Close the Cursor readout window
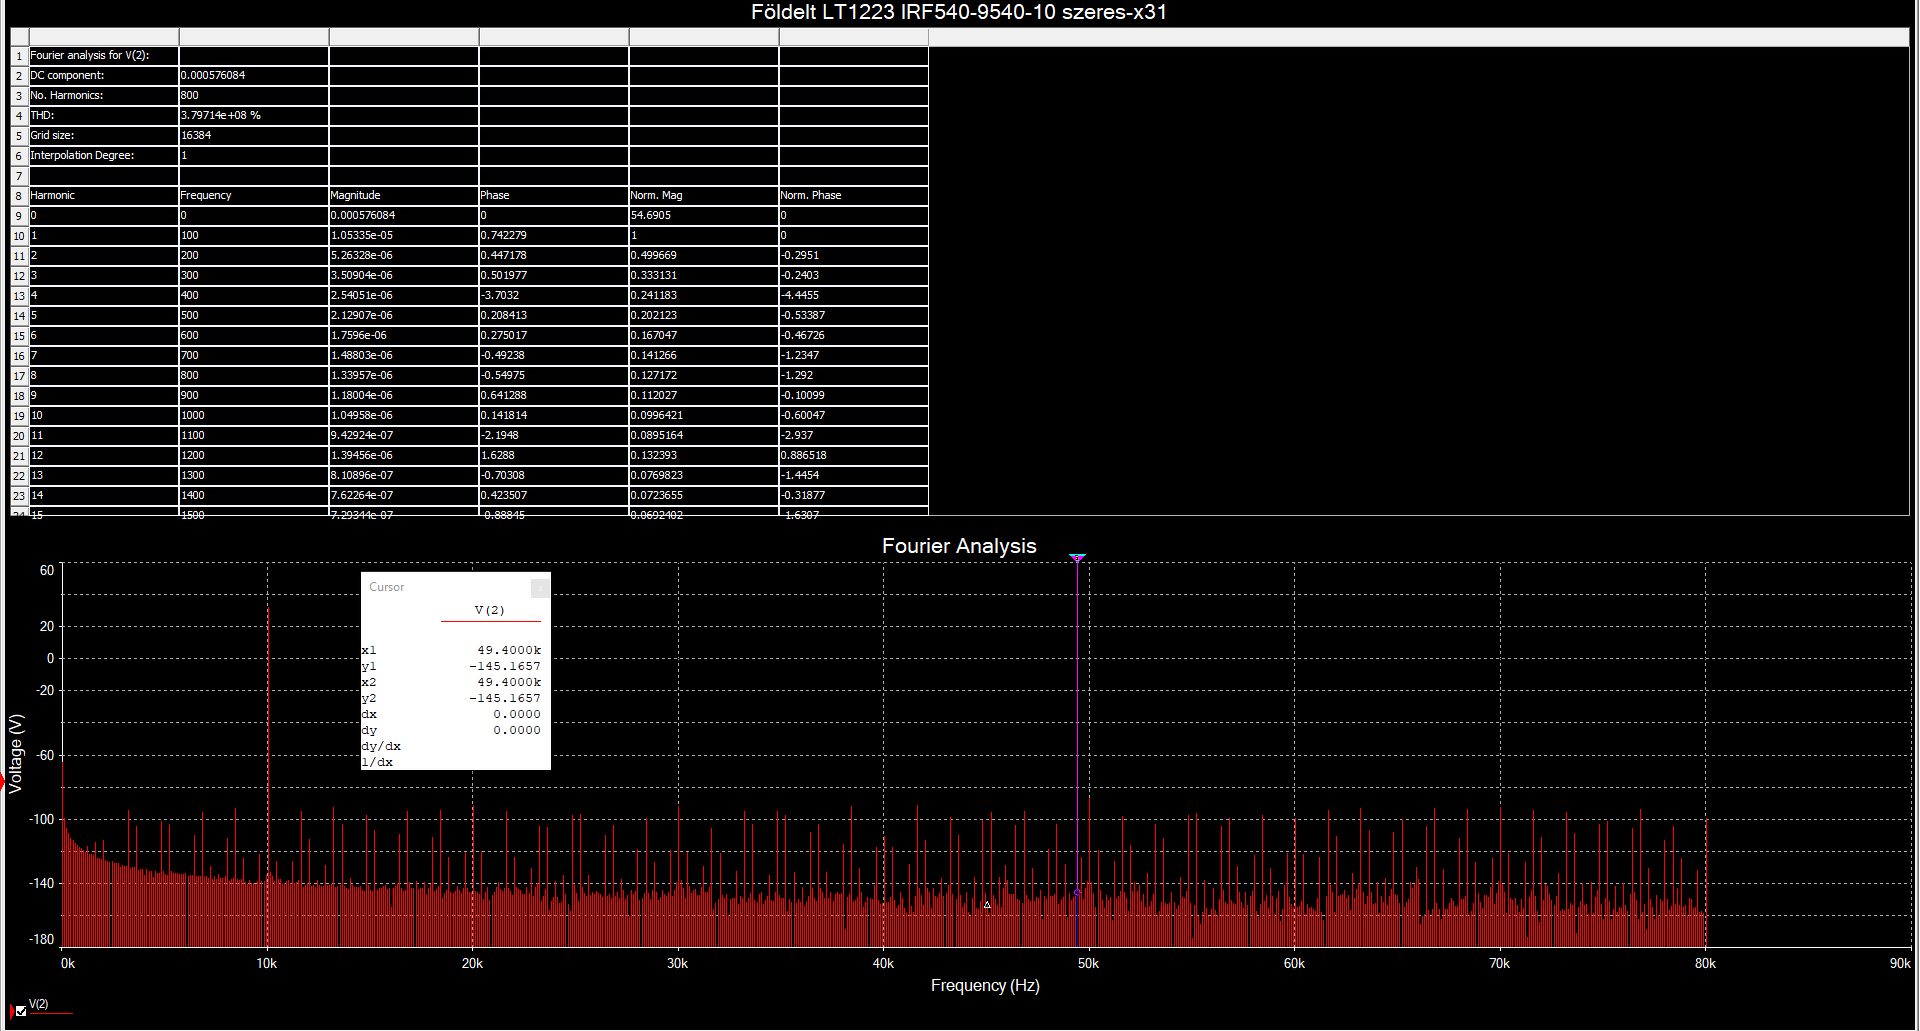 tap(539, 588)
